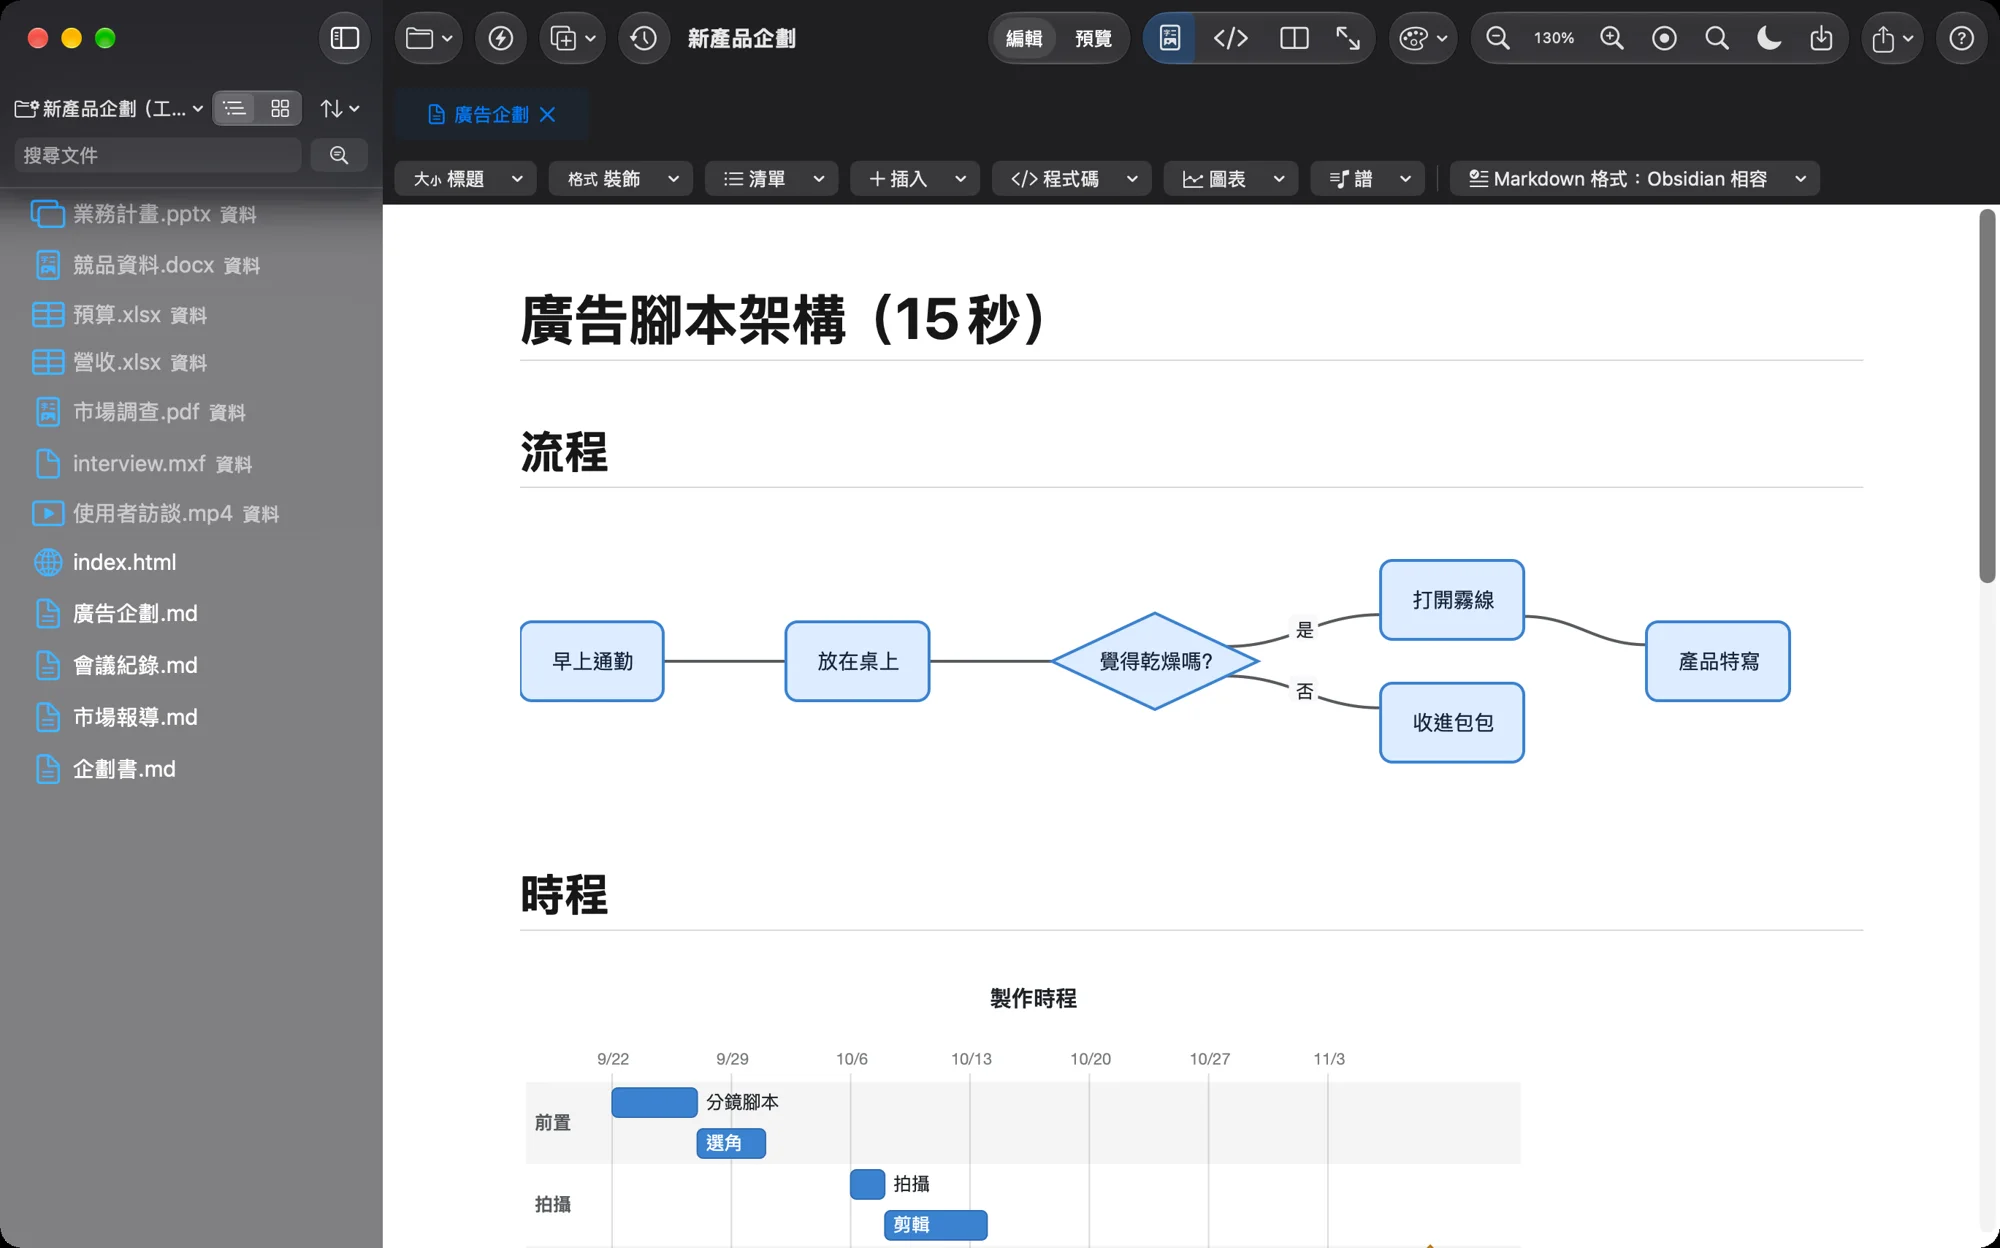The image size is (2000, 1248).
Task: Click the 打開霧線 flowchart node
Action: (1452, 600)
